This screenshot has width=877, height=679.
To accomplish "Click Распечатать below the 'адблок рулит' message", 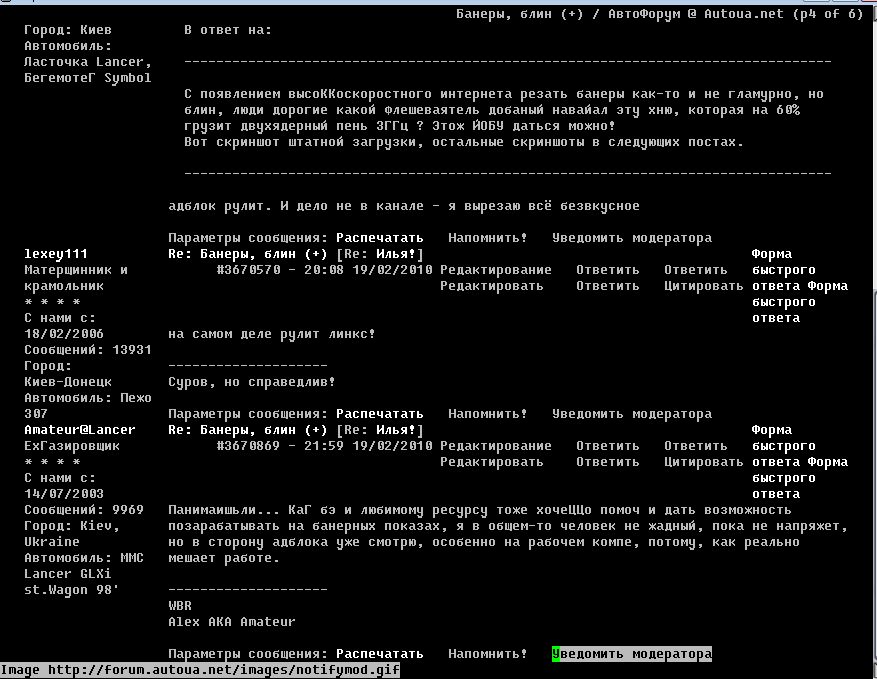I will coord(379,238).
